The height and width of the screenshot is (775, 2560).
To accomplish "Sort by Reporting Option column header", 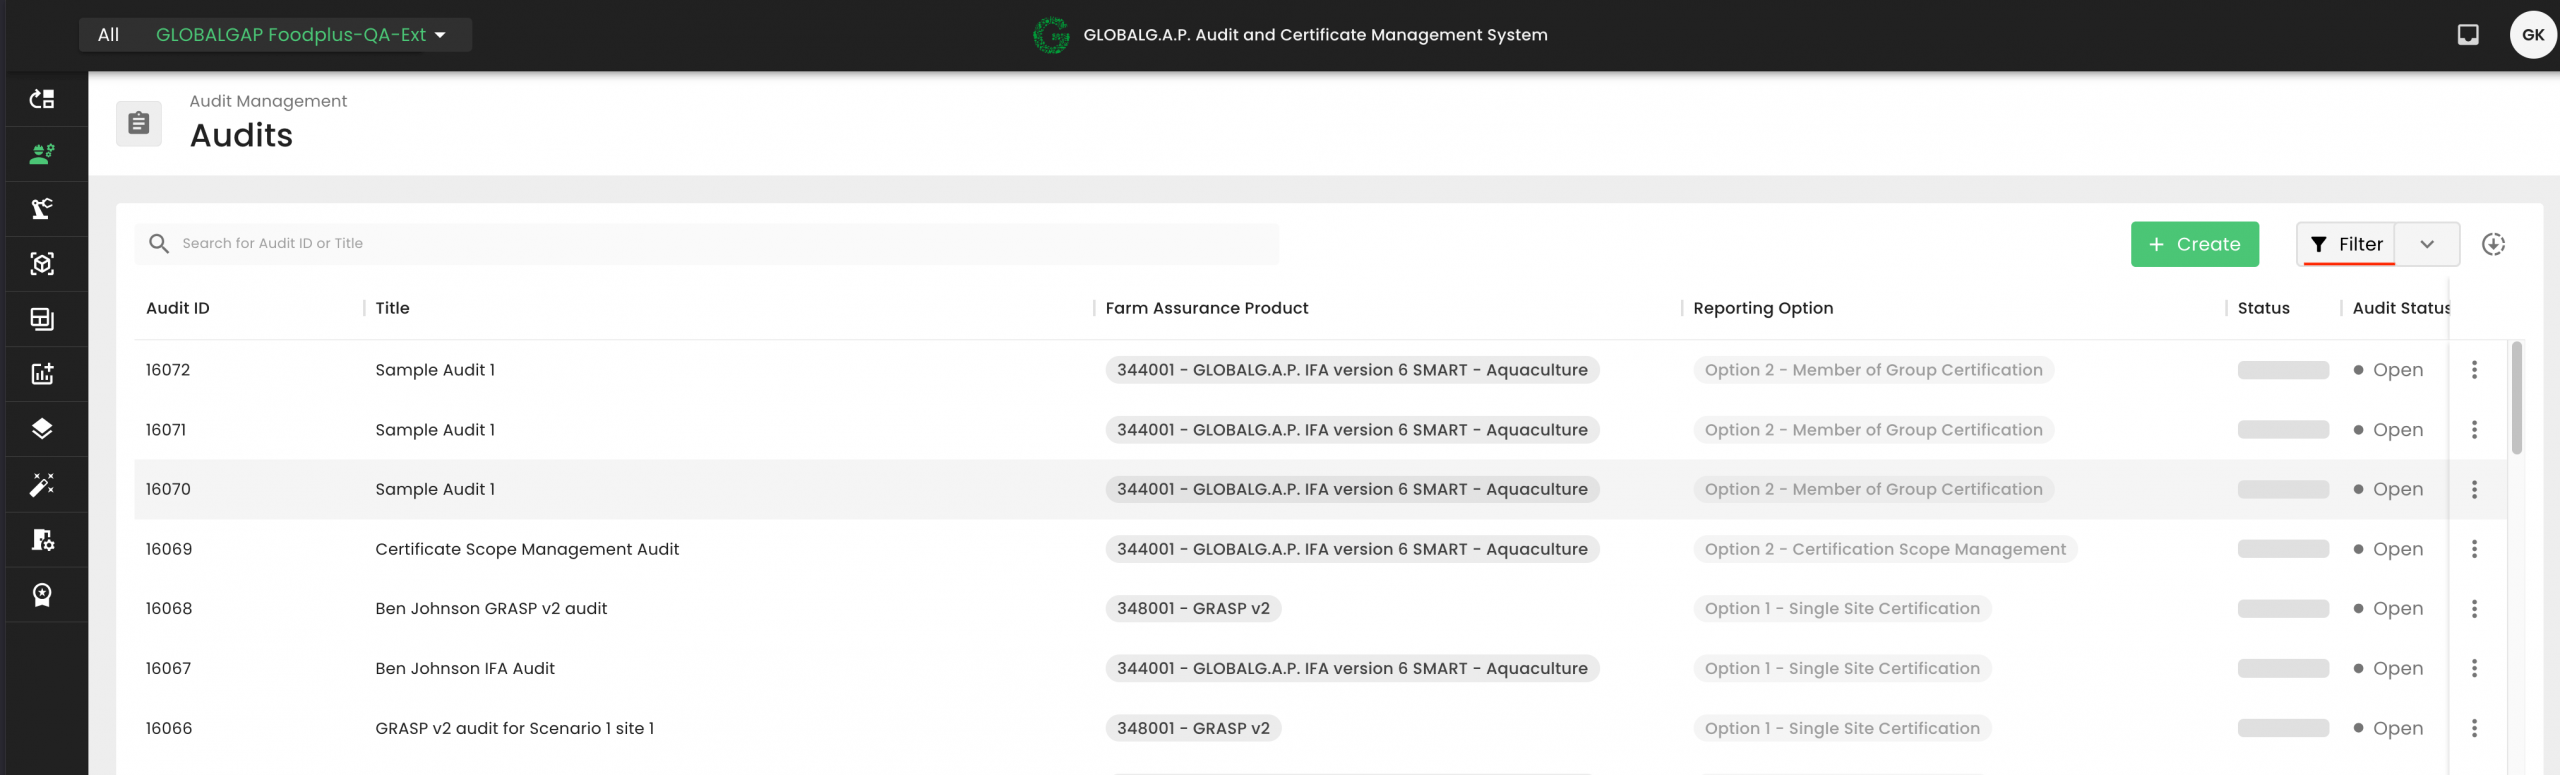I will coord(1763,308).
